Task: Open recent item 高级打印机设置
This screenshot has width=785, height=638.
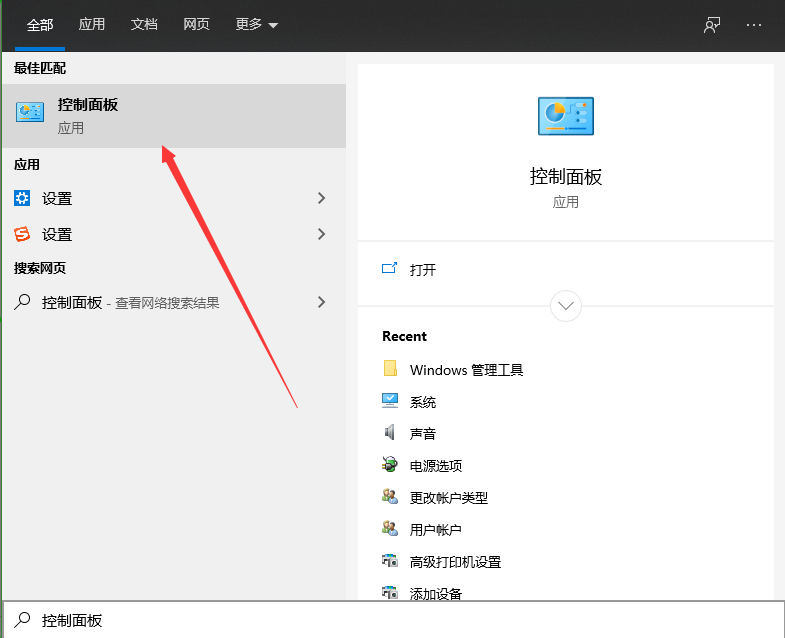Action: coord(456,562)
